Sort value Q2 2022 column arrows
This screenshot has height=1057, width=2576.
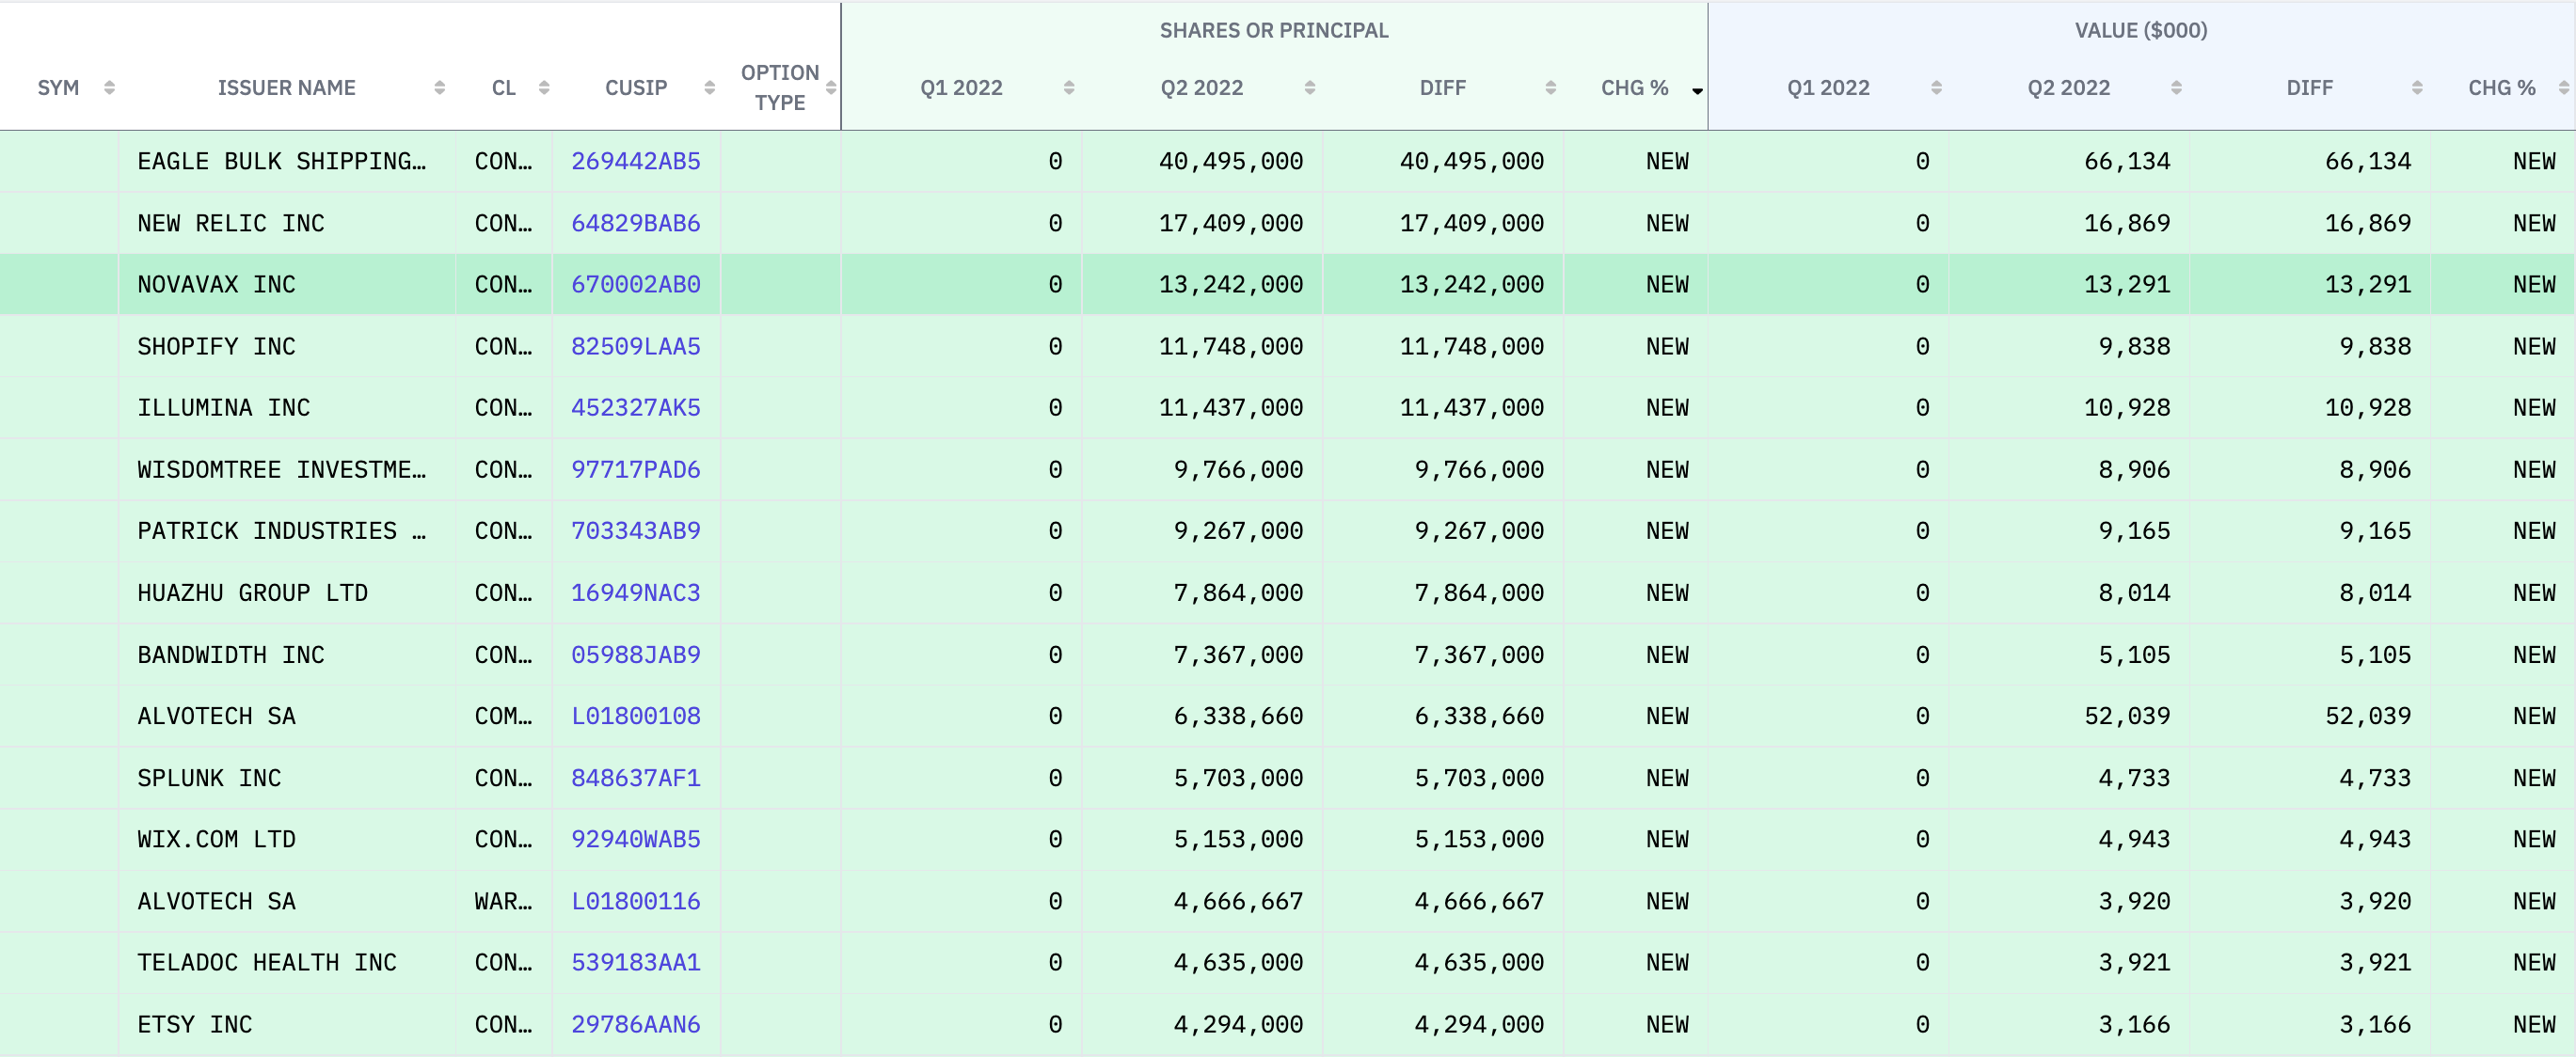[2176, 88]
